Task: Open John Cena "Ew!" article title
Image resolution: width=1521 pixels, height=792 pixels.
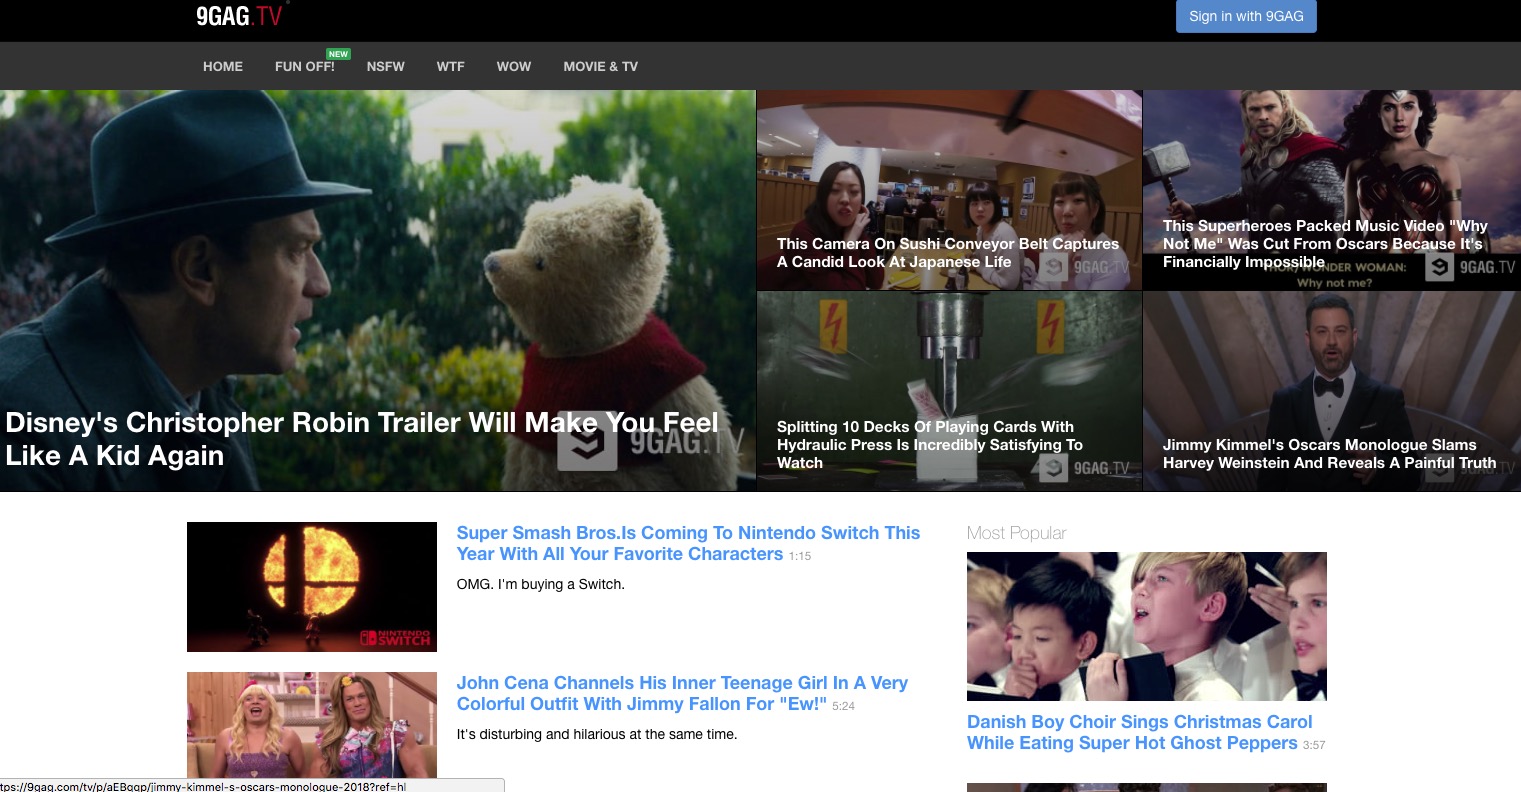Action: [682, 693]
